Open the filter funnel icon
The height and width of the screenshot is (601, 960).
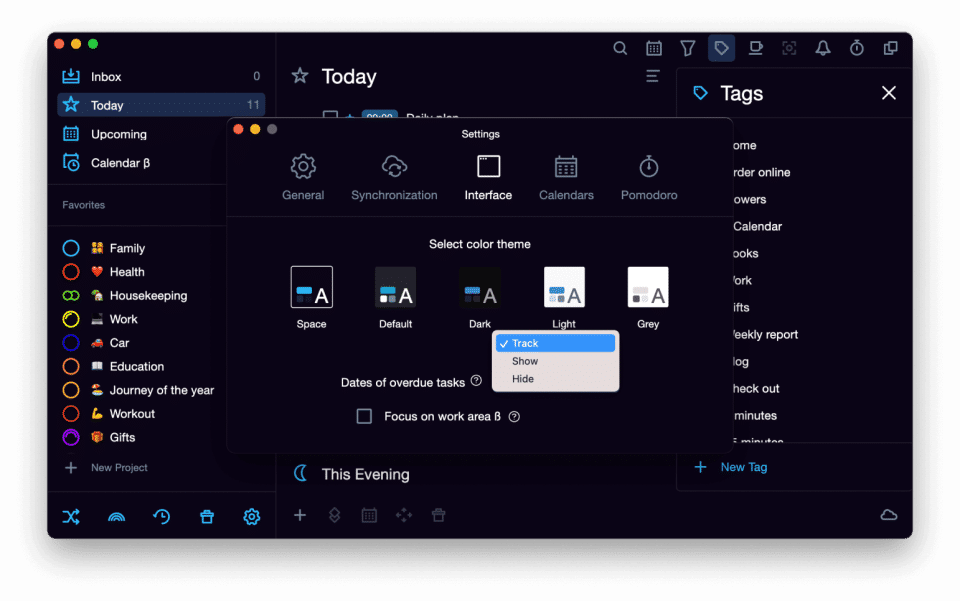tap(688, 48)
